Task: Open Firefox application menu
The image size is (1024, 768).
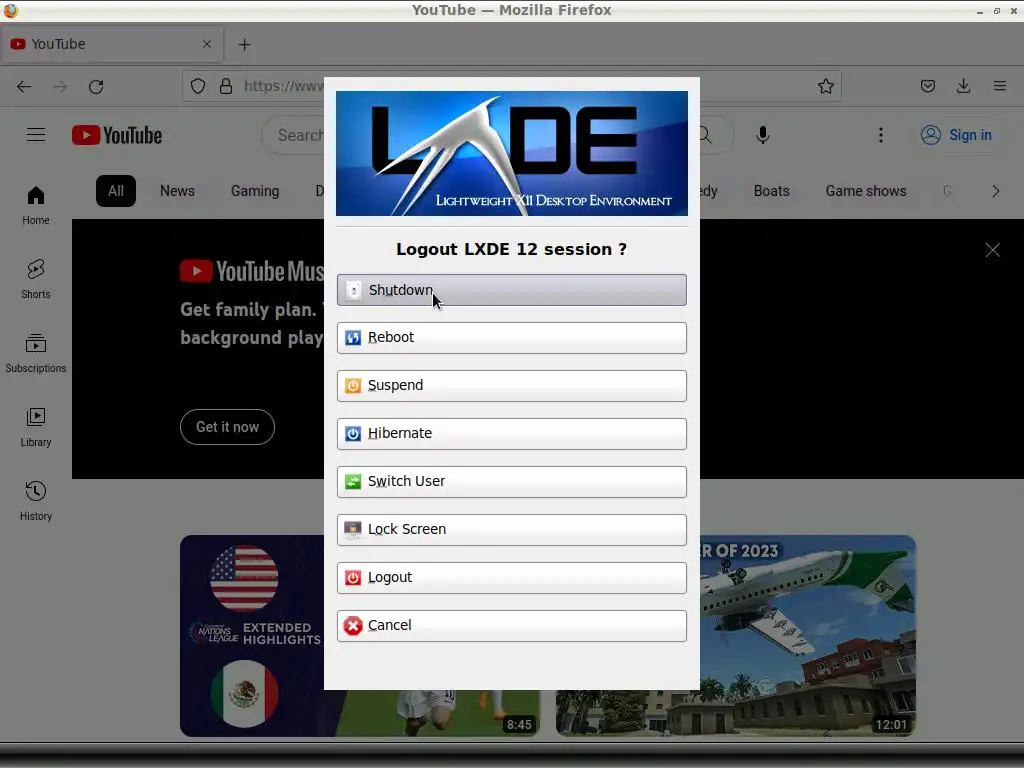Action: click(999, 86)
